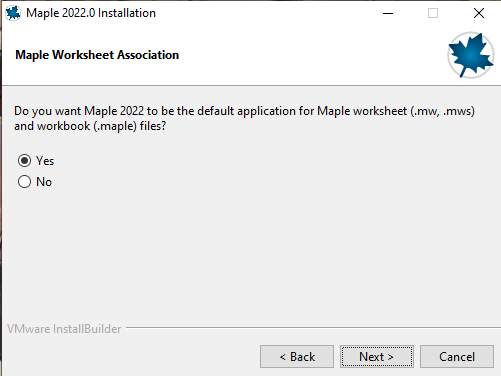Image resolution: width=501 pixels, height=376 pixels.
Task: Click the greyed-out maximize window icon
Action: [x=433, y=13]
